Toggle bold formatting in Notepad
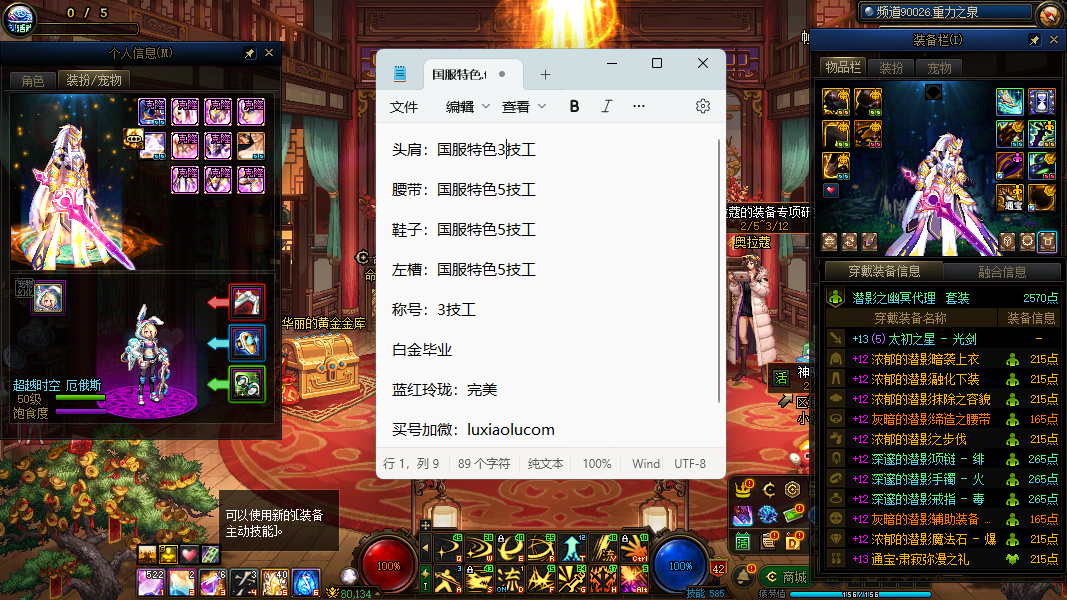1067x600 pixels. pyautogui.click(x=574, y=106)
